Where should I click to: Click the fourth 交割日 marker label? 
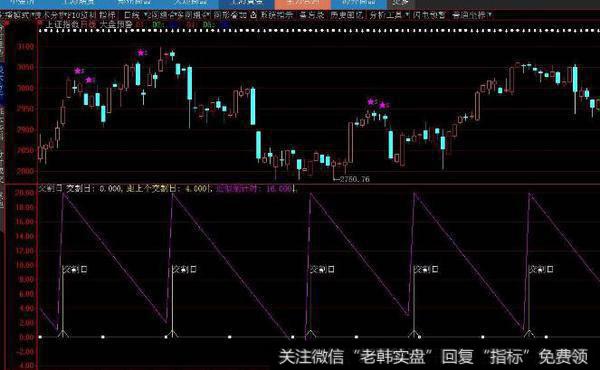tap(426, 269)
